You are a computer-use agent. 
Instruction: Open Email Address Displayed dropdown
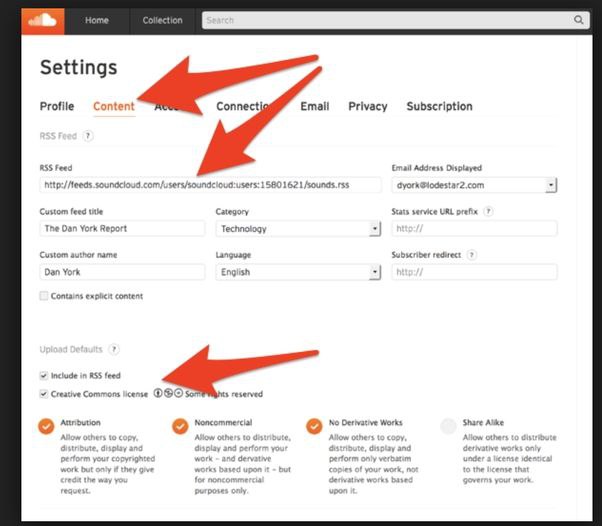pyautogui.click(x=475, y=185)
